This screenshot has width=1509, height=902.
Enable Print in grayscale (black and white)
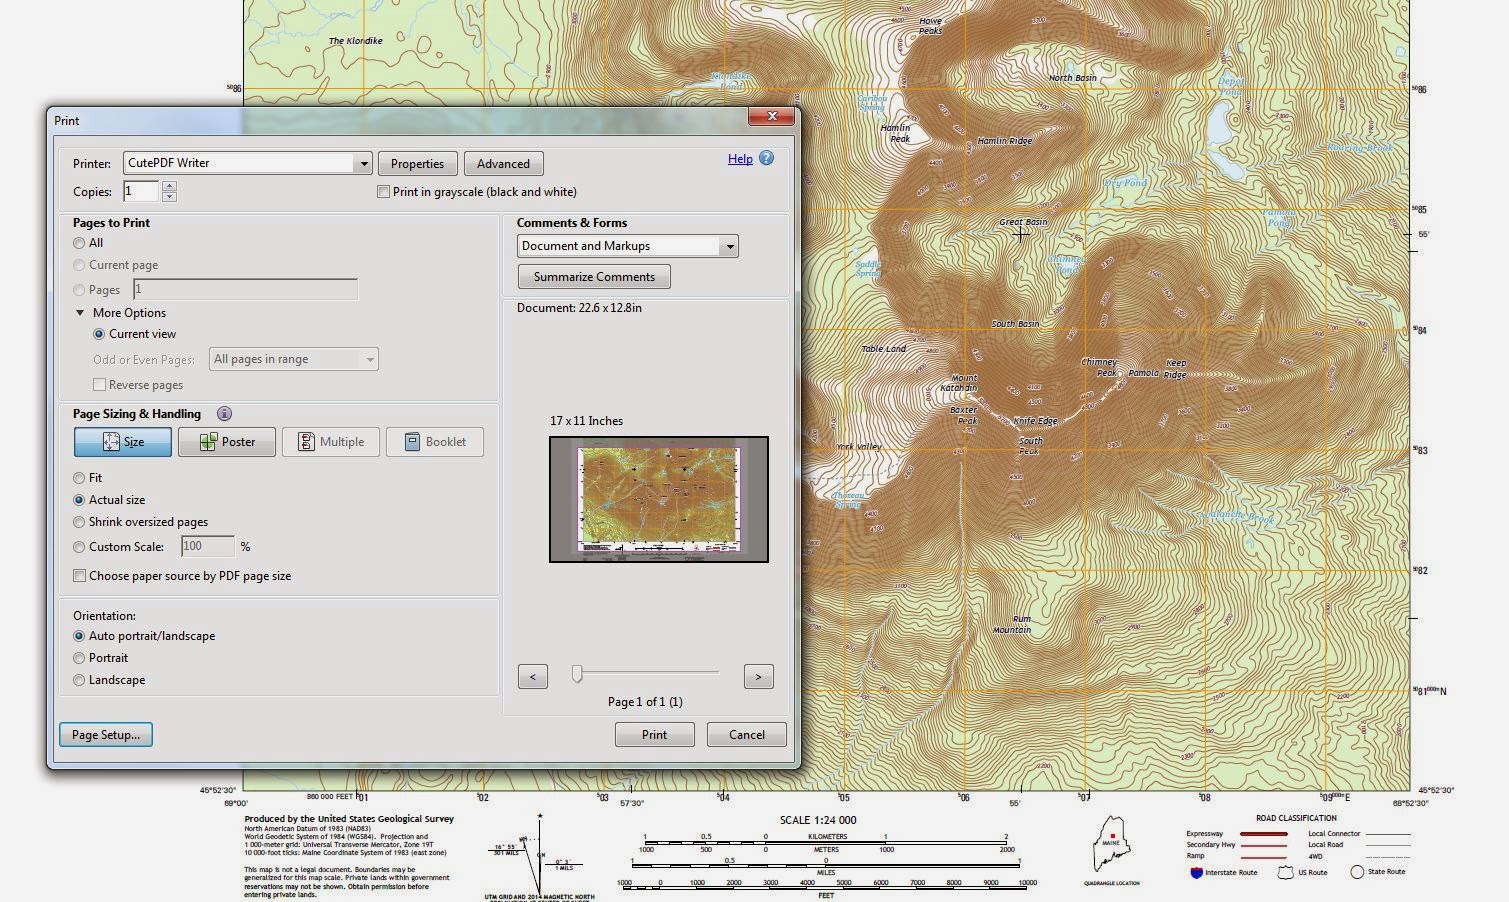383,191
